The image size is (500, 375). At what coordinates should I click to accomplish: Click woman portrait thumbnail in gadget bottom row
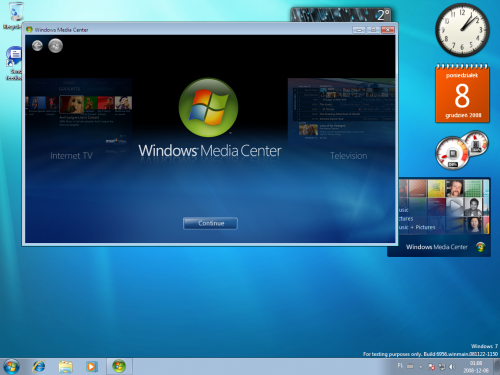[474, 225]
